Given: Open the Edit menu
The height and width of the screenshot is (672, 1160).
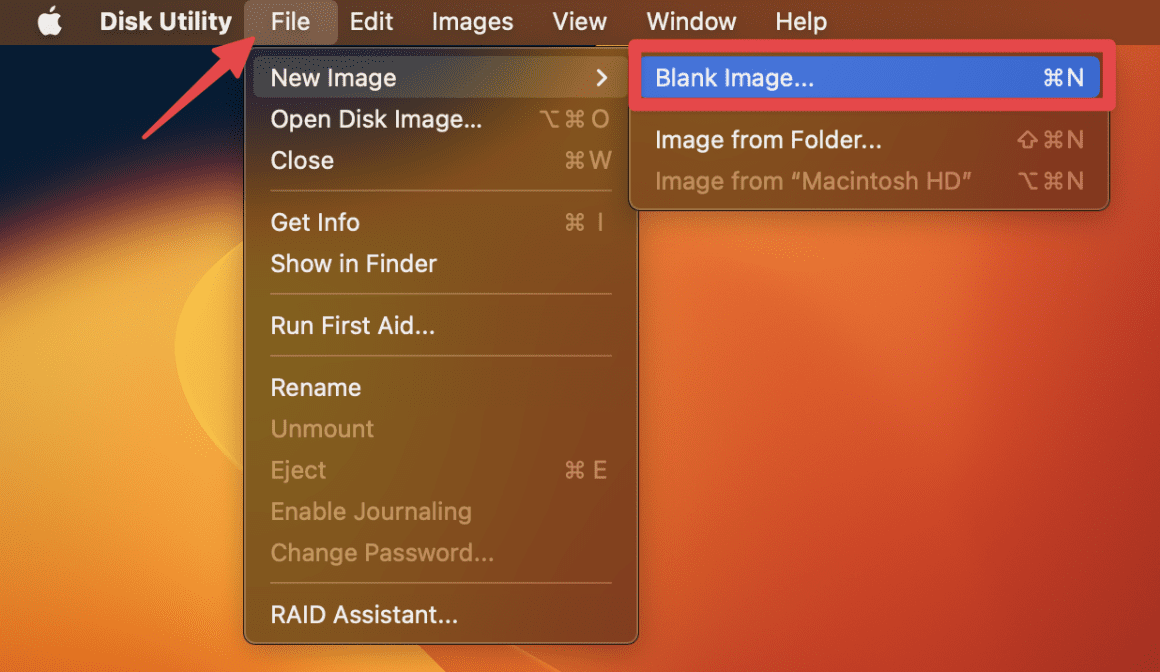Looking at the screenshot, I should pos(371,21).
